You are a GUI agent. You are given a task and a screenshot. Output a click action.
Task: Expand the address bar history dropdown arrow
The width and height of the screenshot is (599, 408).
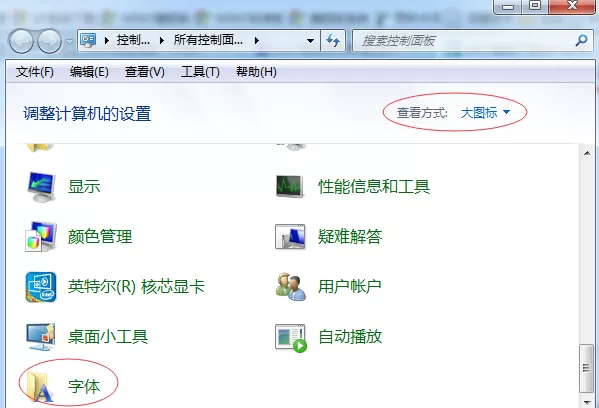(311, 40)
